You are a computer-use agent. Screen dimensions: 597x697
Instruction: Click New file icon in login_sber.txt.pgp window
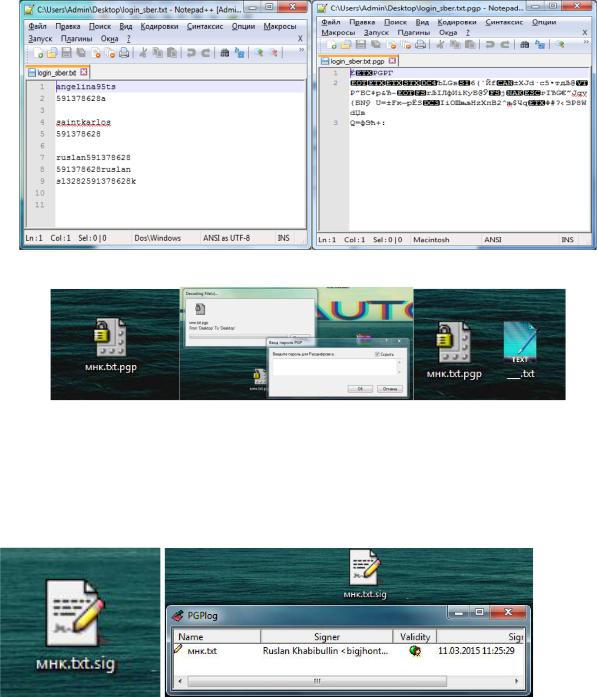[332, 44]
